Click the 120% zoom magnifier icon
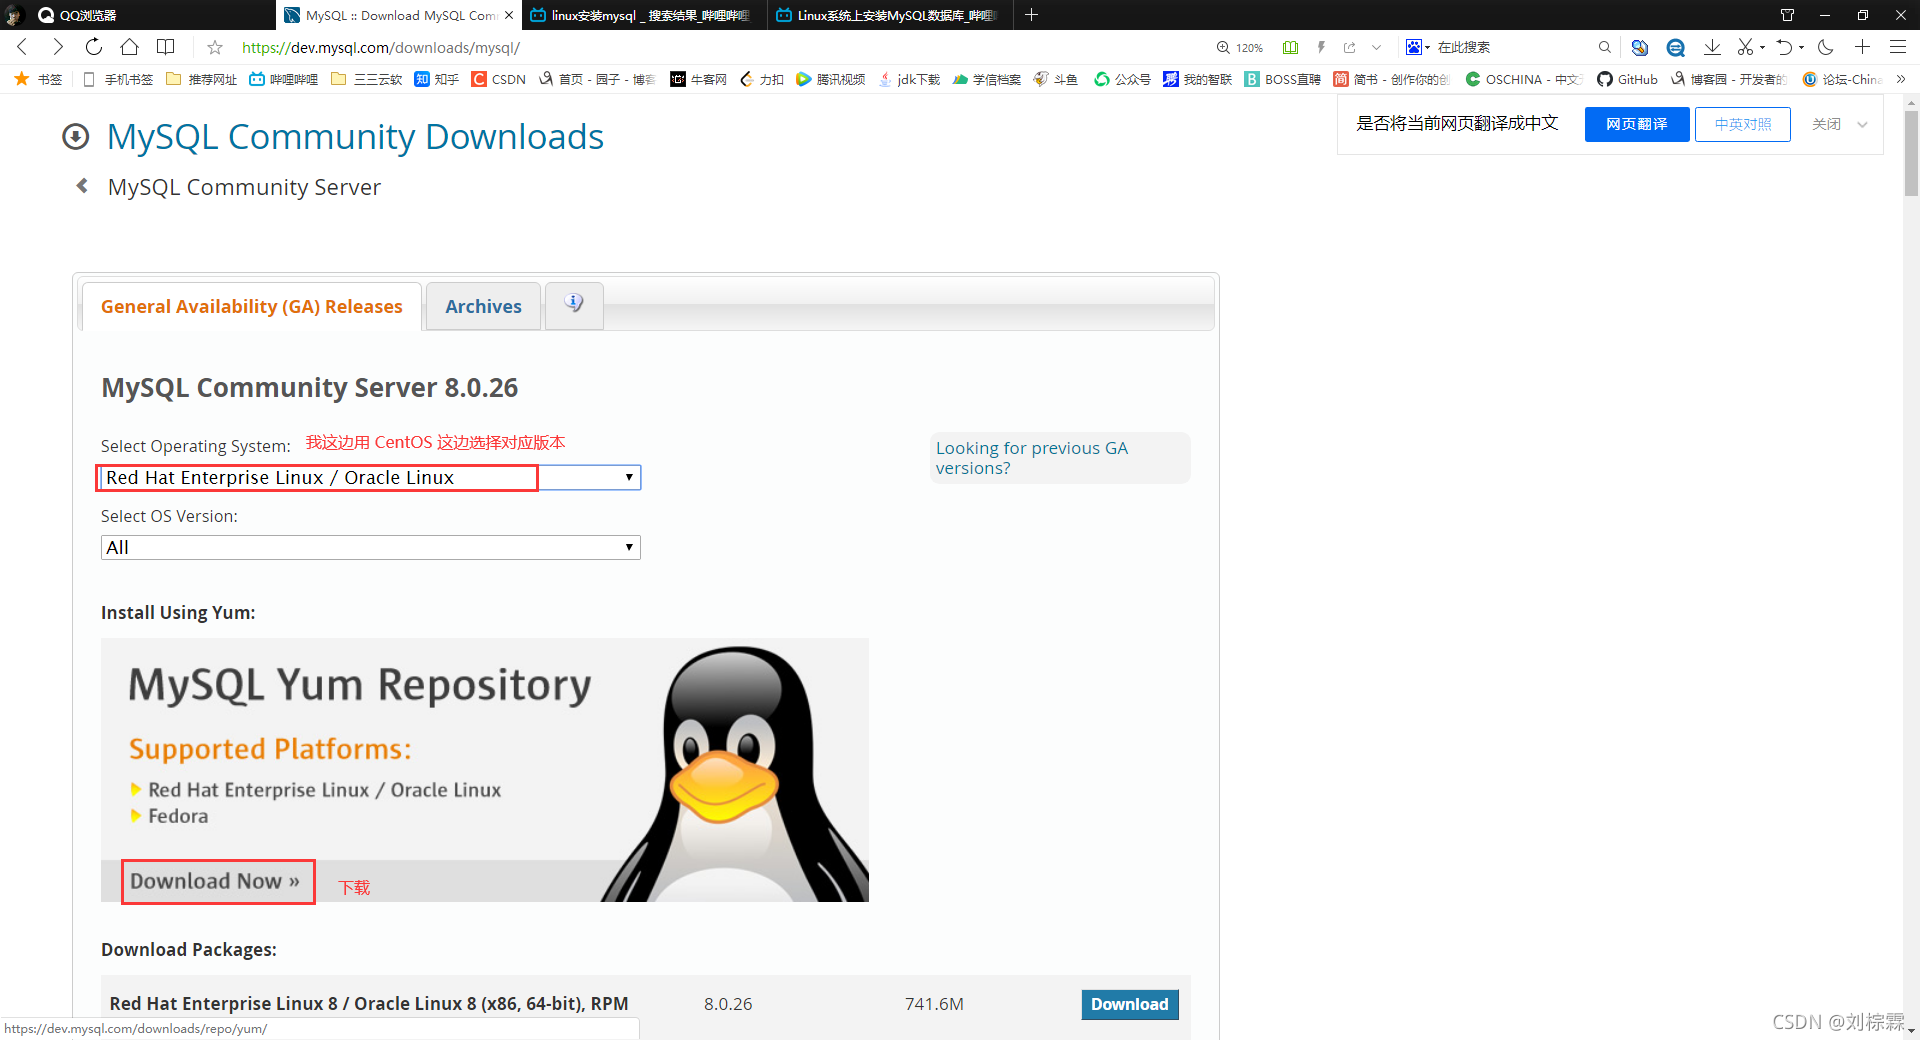 (x=1223, y=47)
